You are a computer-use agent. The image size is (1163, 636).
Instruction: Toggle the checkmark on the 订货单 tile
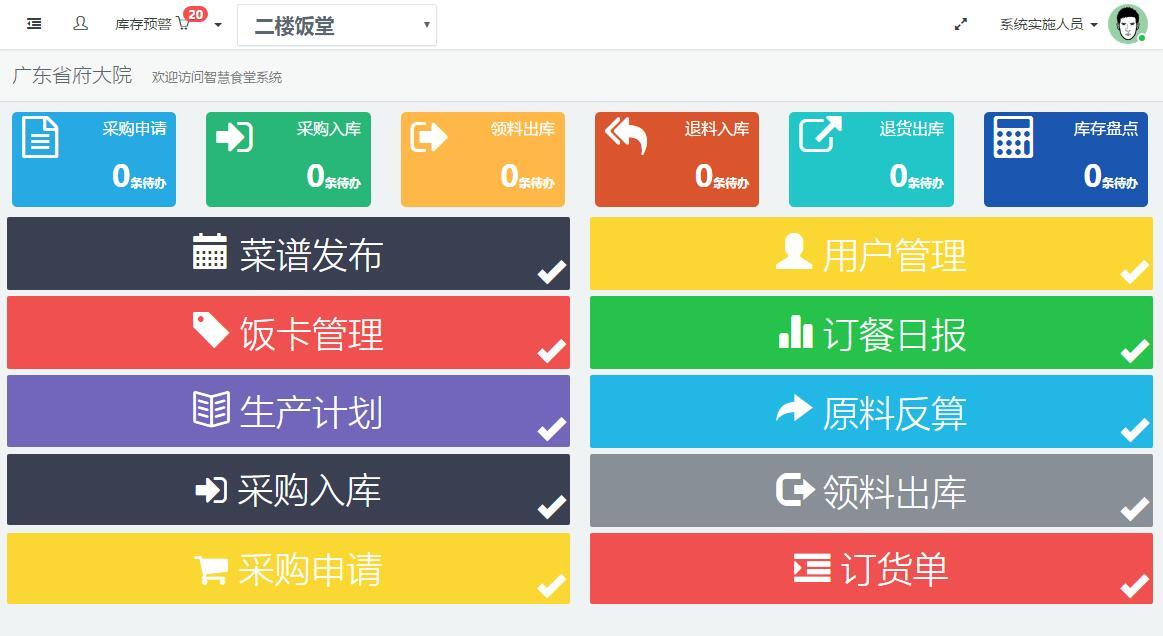(1134, 586)
